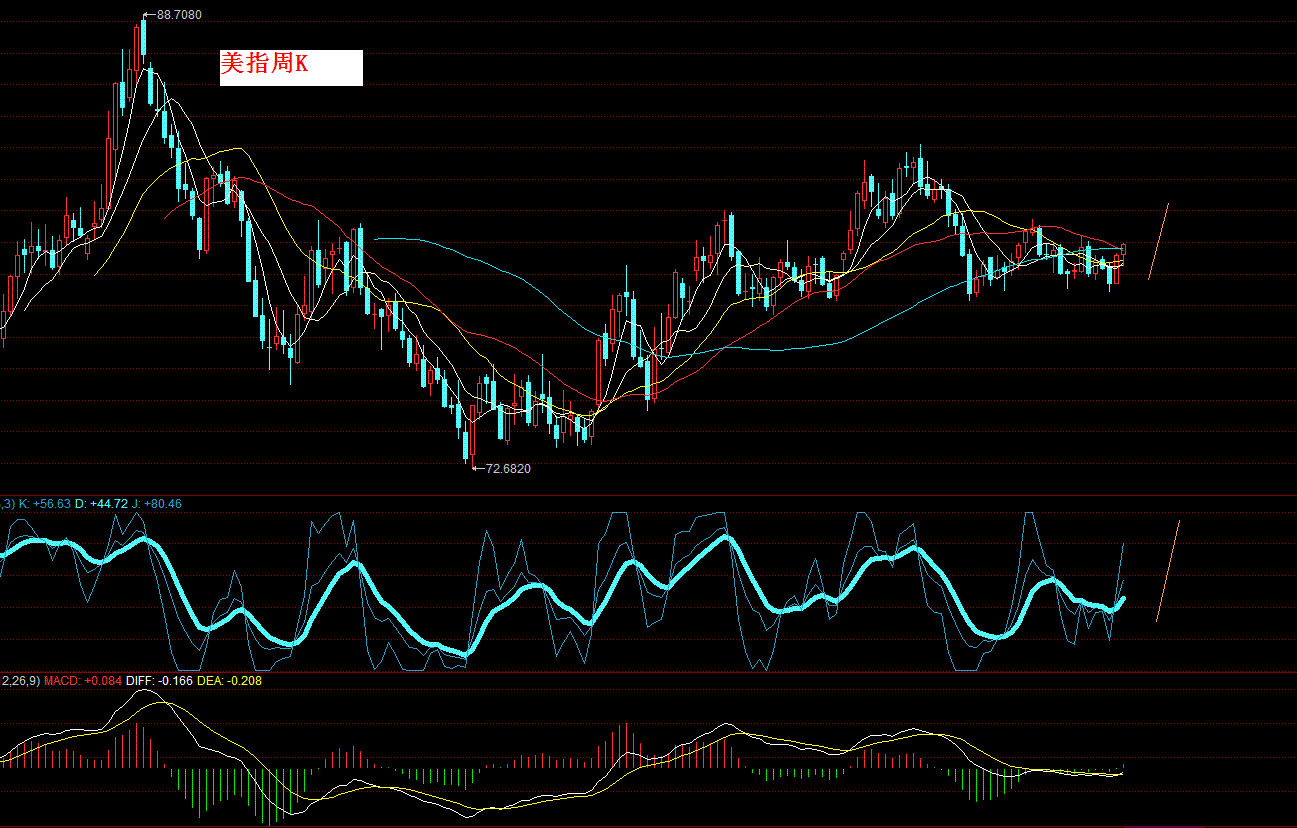This screenshot has width=1297, height=828.
Task: Click the "美指周K" chart title label
Action: (290, 67)
